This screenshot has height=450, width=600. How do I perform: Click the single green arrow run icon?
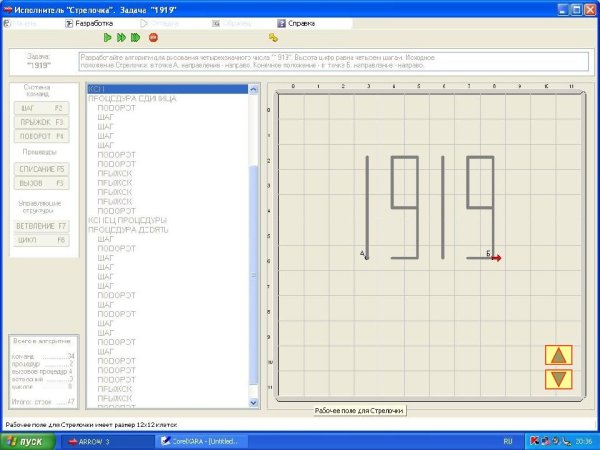pos(107,37)
